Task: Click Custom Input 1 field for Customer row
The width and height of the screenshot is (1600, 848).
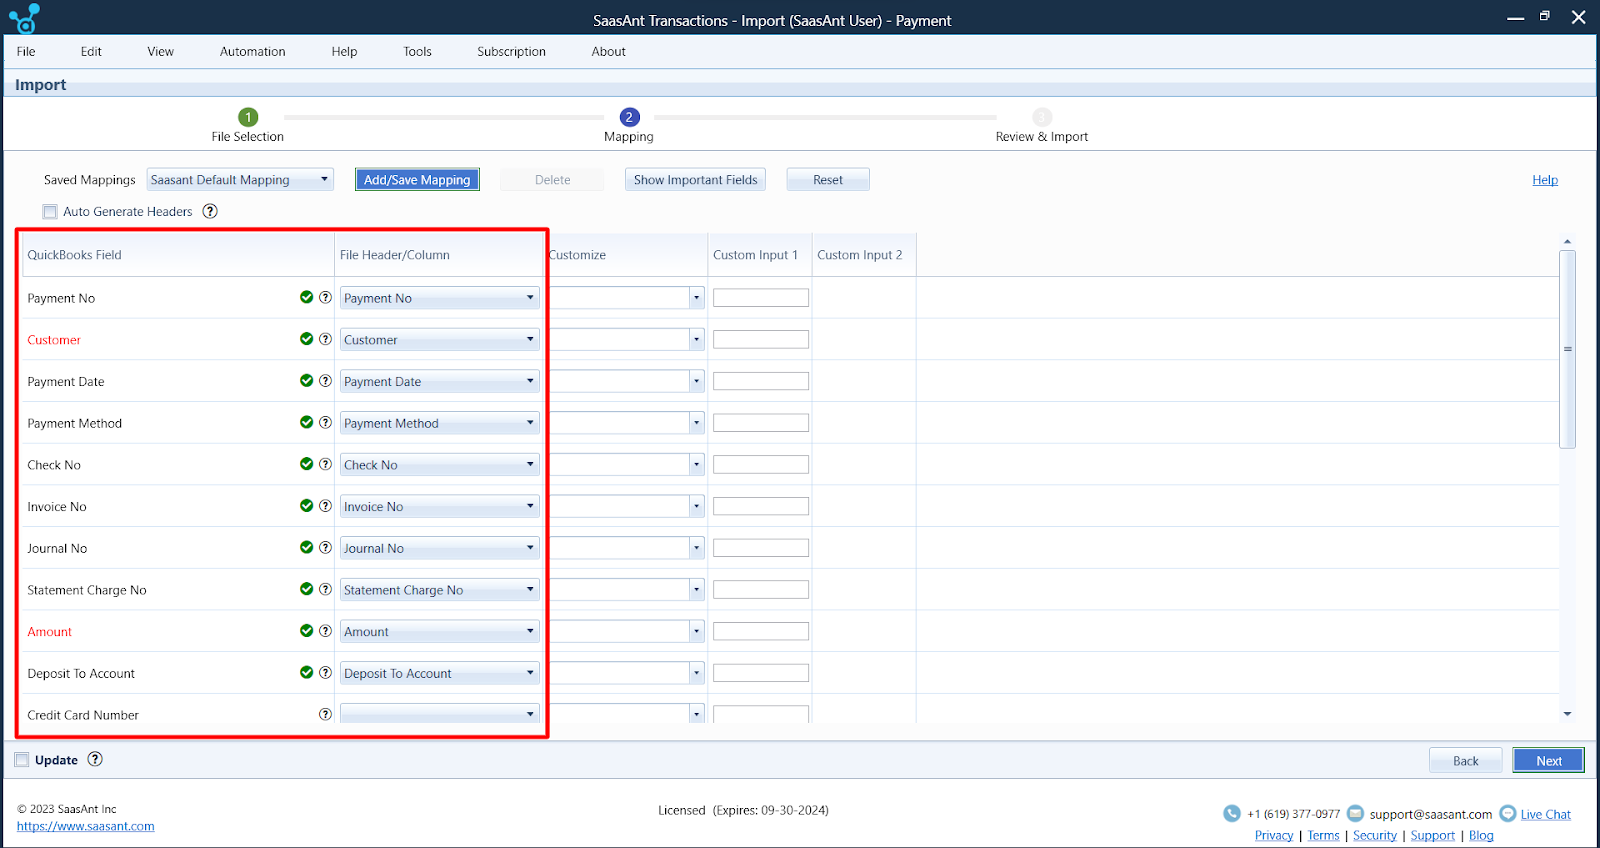Action: pyautogui.click(x=761, y=340)
